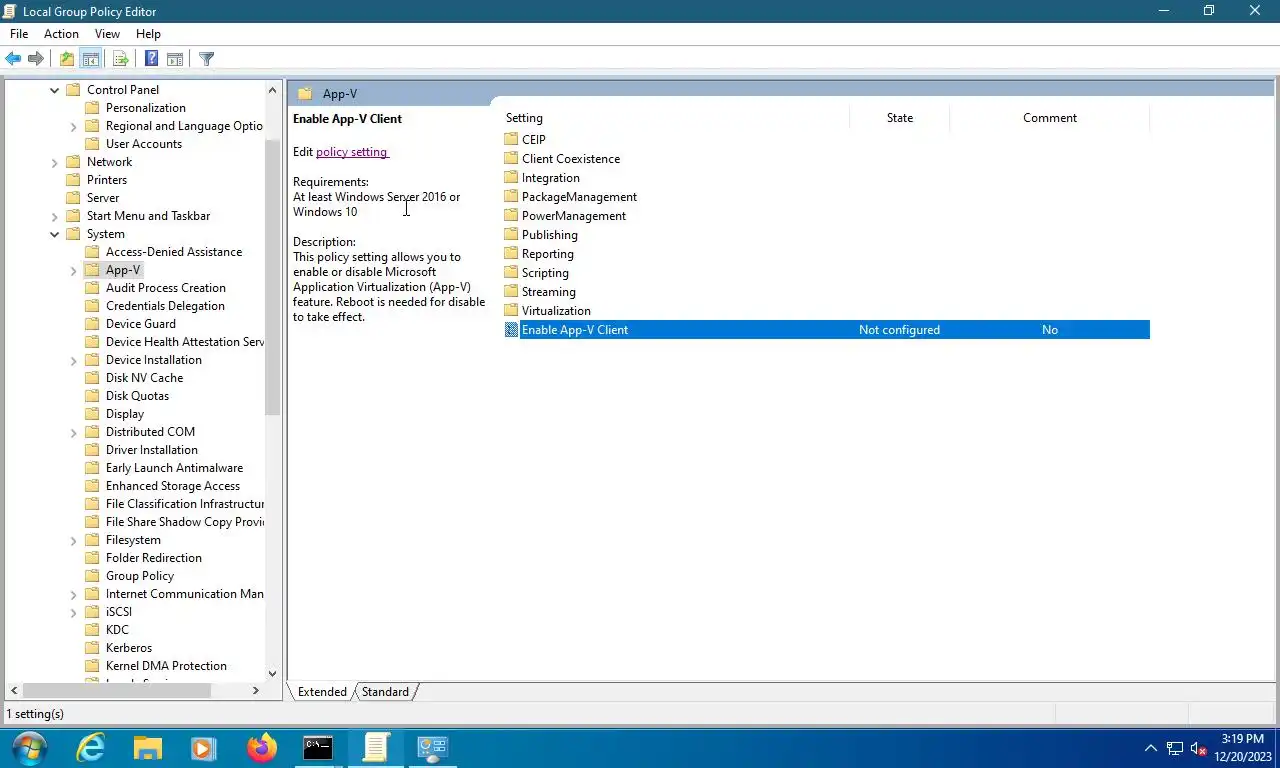Show hidden tray icons chevron
1280x768 pixels.
[x=1150, y=748]
